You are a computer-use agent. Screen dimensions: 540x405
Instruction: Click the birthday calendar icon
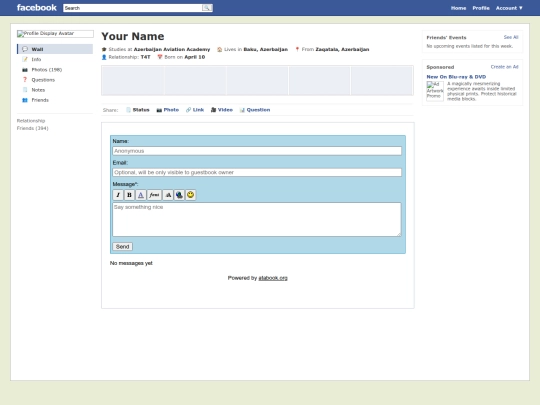(160, 57)
